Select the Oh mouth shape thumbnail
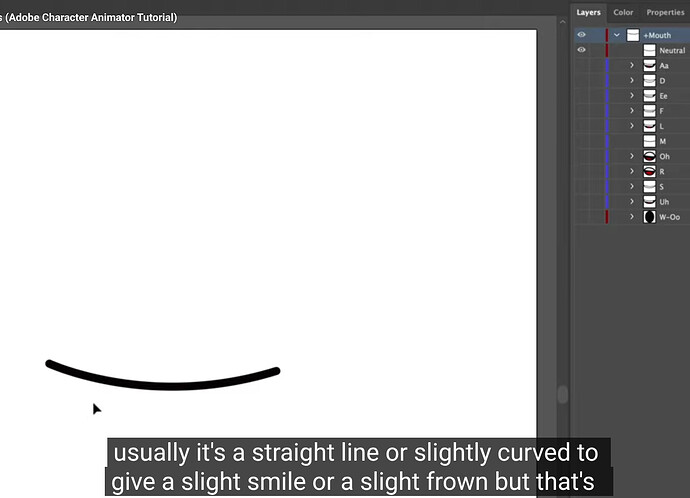 point(649,156)
